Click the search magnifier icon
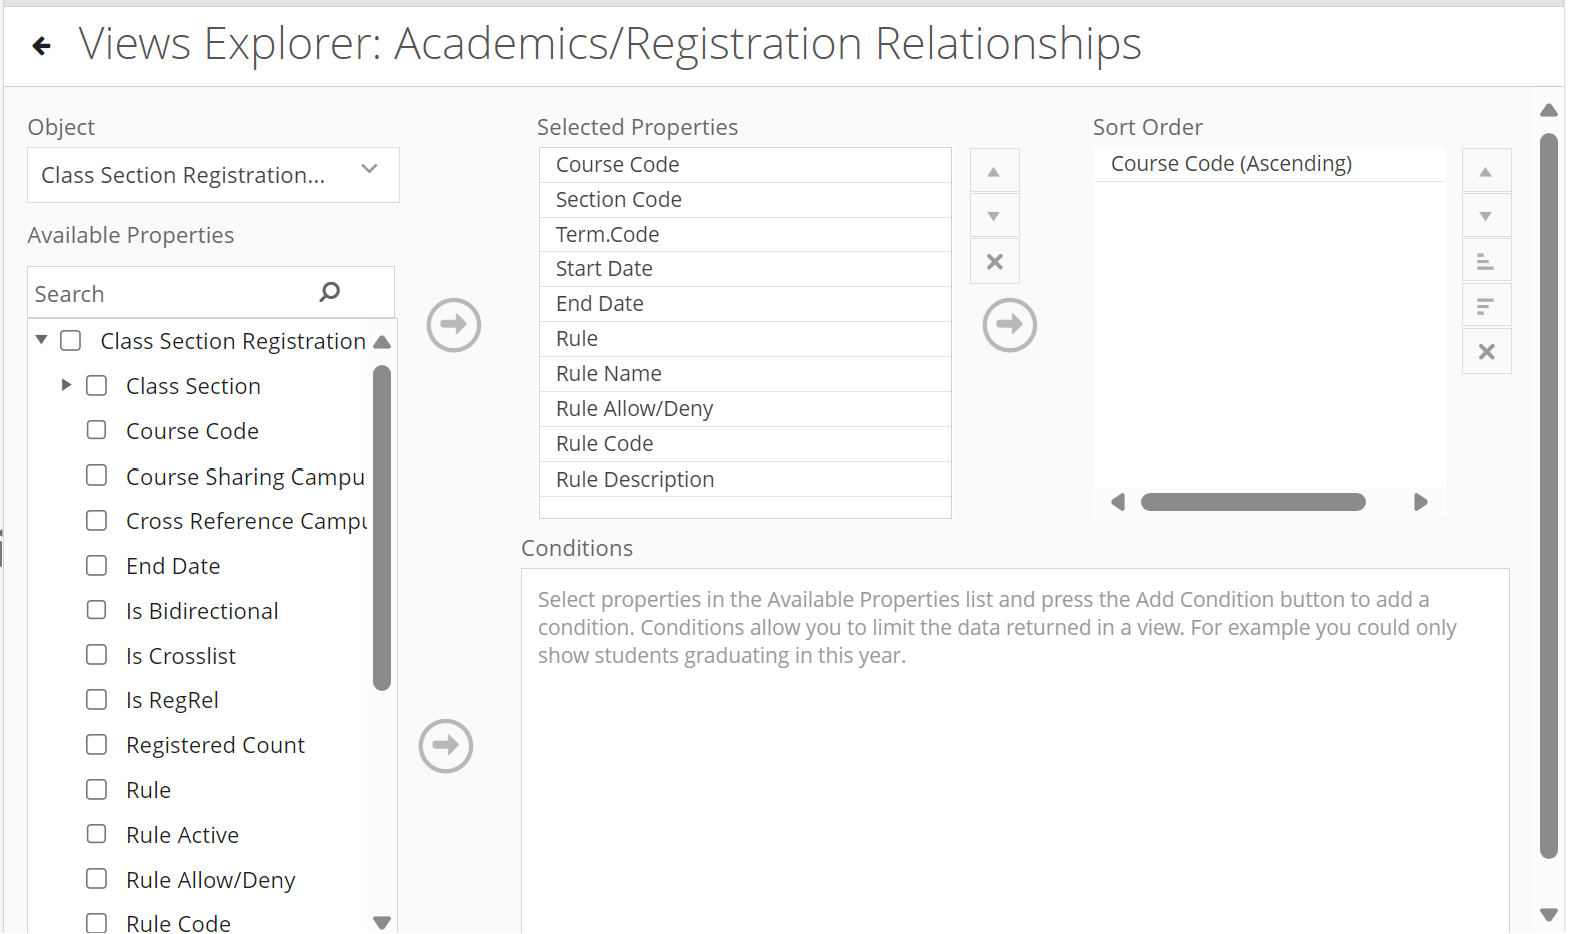The width and height of the screenshot is (1571, 934). tap(330, 292)
